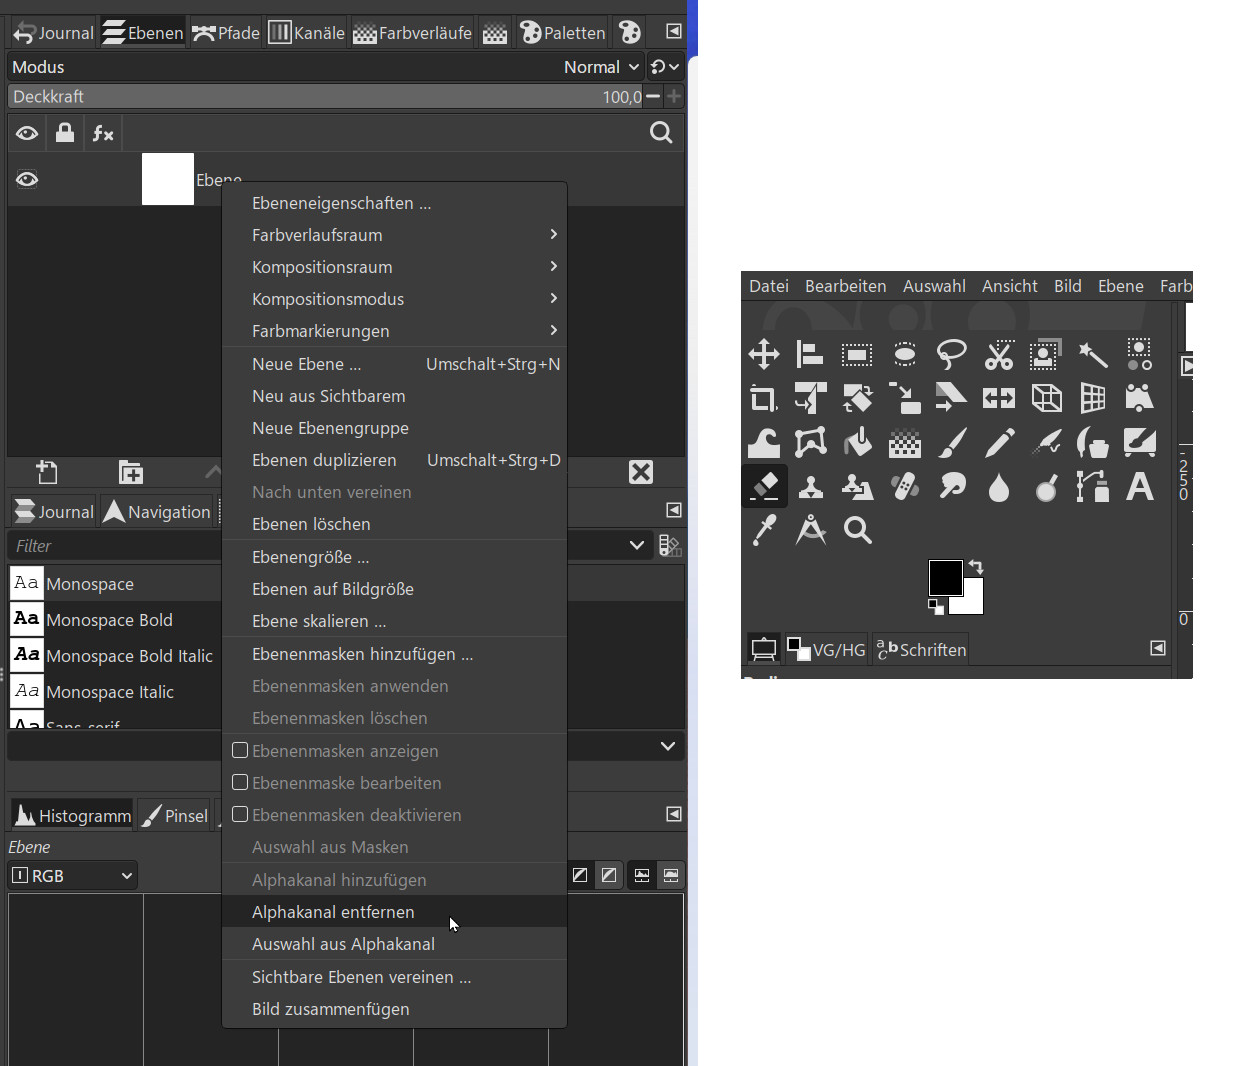
Task: Select the Select by Color tool
Action: point(1139,354)
